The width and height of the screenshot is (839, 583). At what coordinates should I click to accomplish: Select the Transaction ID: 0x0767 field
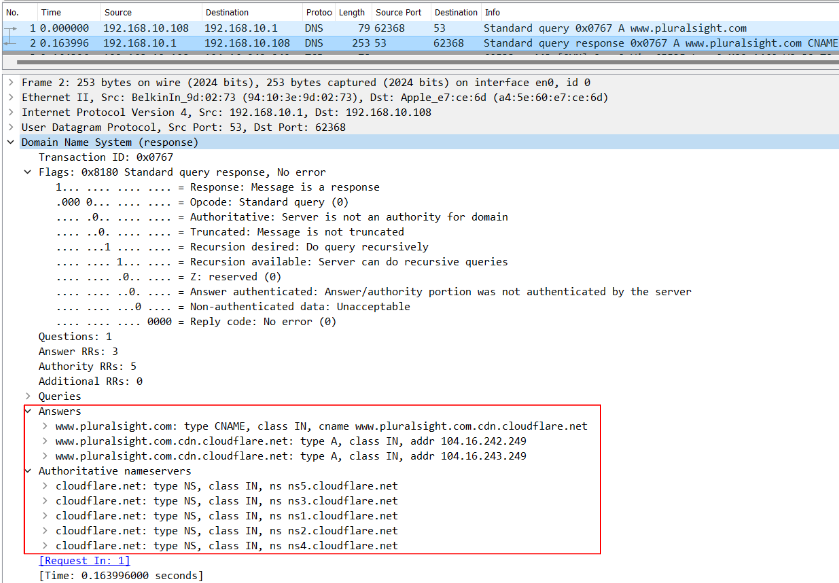coord(106,157)
